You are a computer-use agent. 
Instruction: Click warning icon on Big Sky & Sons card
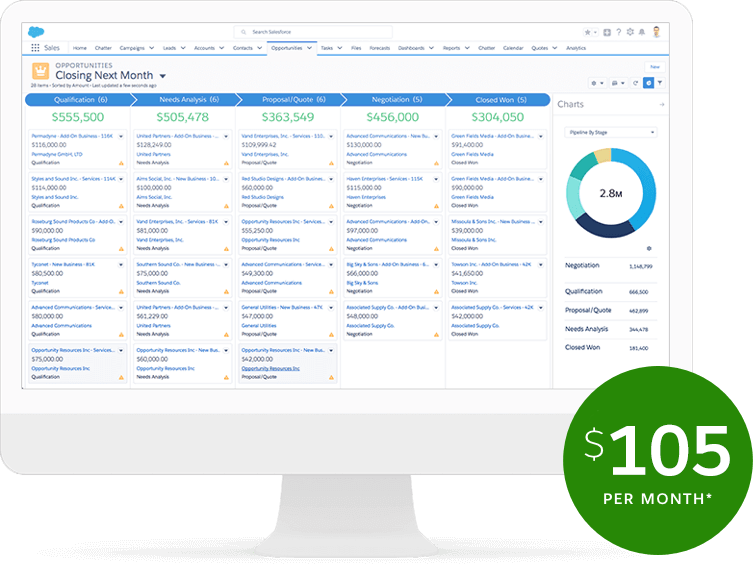(x=436, y=292)
